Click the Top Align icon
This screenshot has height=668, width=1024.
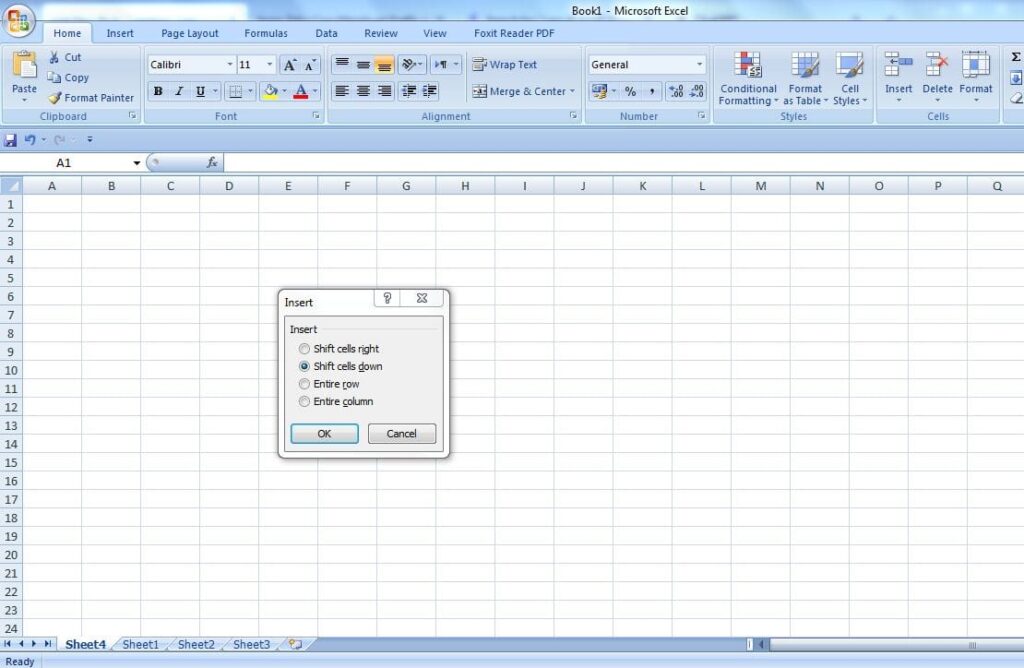(x=342, y=64)
